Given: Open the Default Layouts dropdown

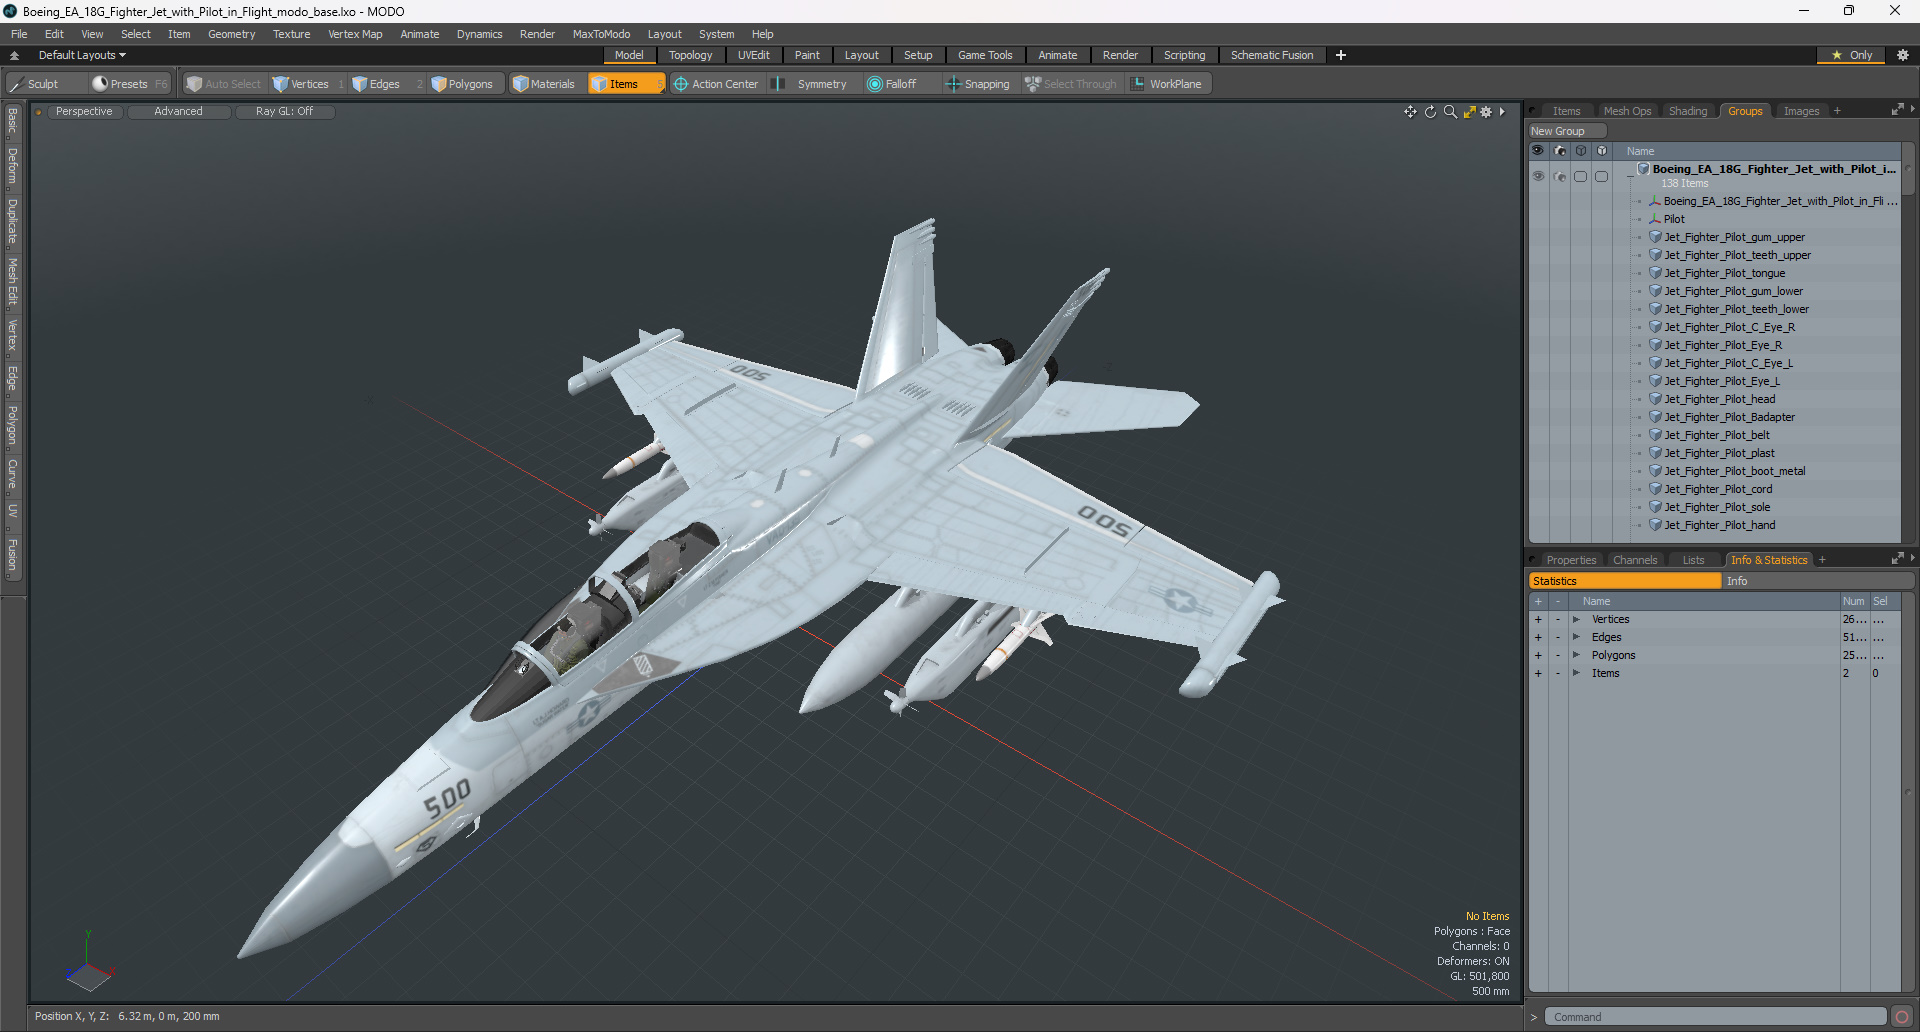Looking at the screenshot, I should (x=82, y=55).
